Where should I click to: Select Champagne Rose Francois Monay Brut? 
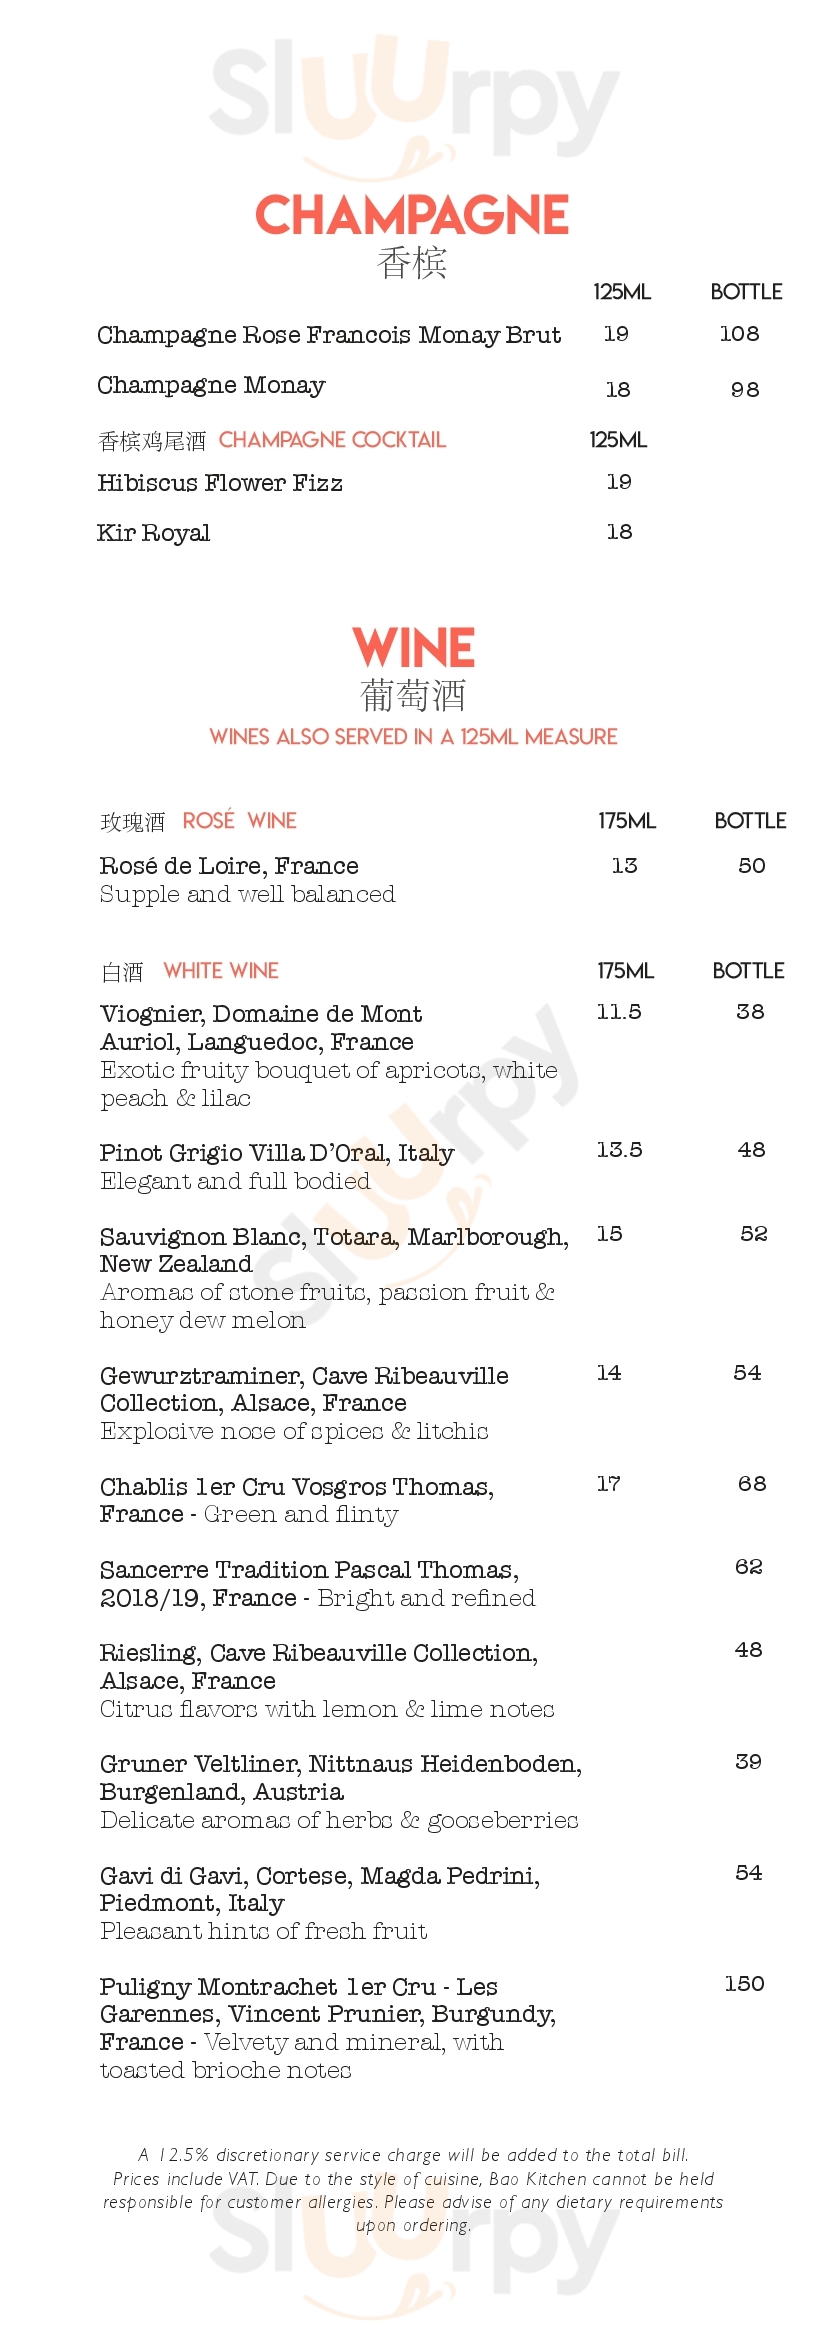coord(329,335)
